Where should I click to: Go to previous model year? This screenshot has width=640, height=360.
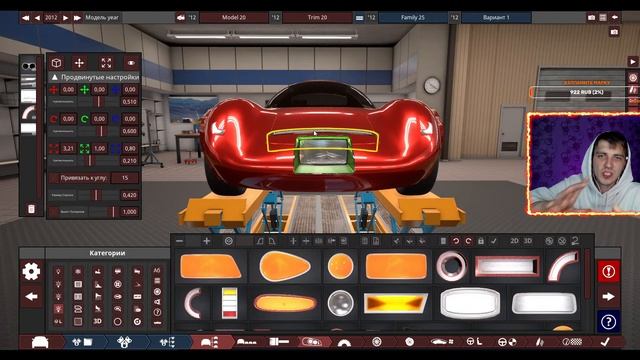point(38,18)
